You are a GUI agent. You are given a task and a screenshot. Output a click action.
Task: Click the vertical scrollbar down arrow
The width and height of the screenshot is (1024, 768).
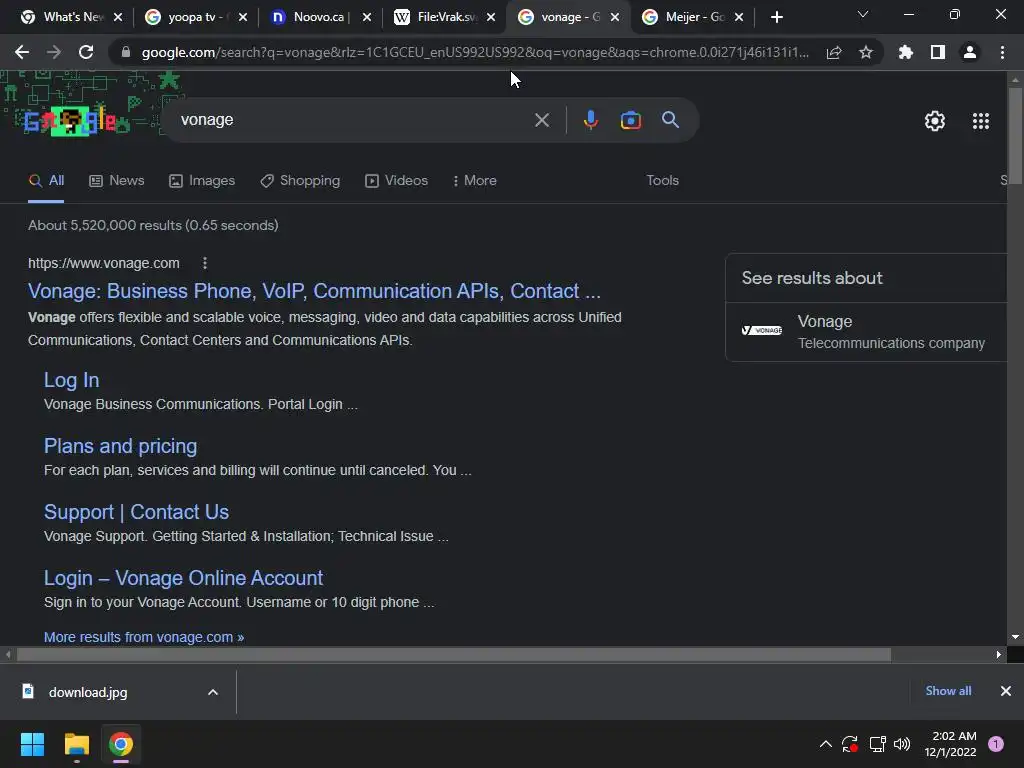coord(1015,637)
